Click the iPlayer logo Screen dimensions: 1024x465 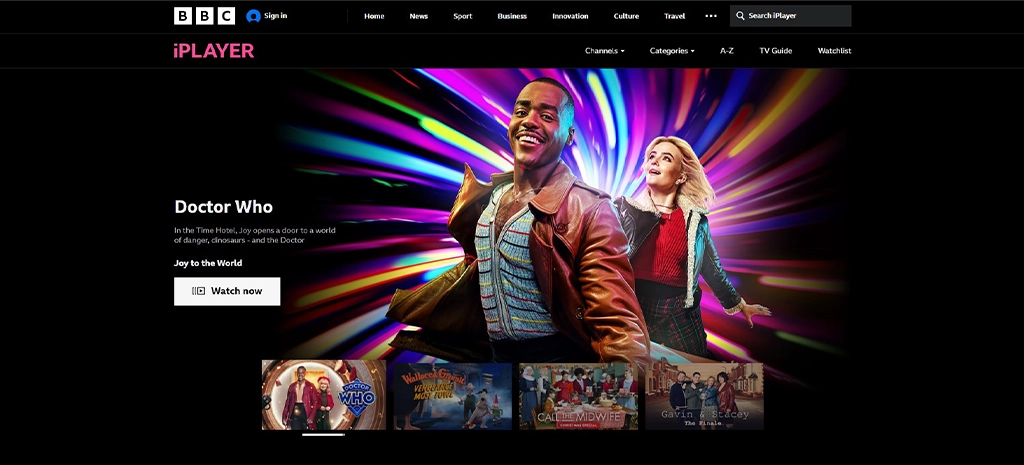(214, 51)
